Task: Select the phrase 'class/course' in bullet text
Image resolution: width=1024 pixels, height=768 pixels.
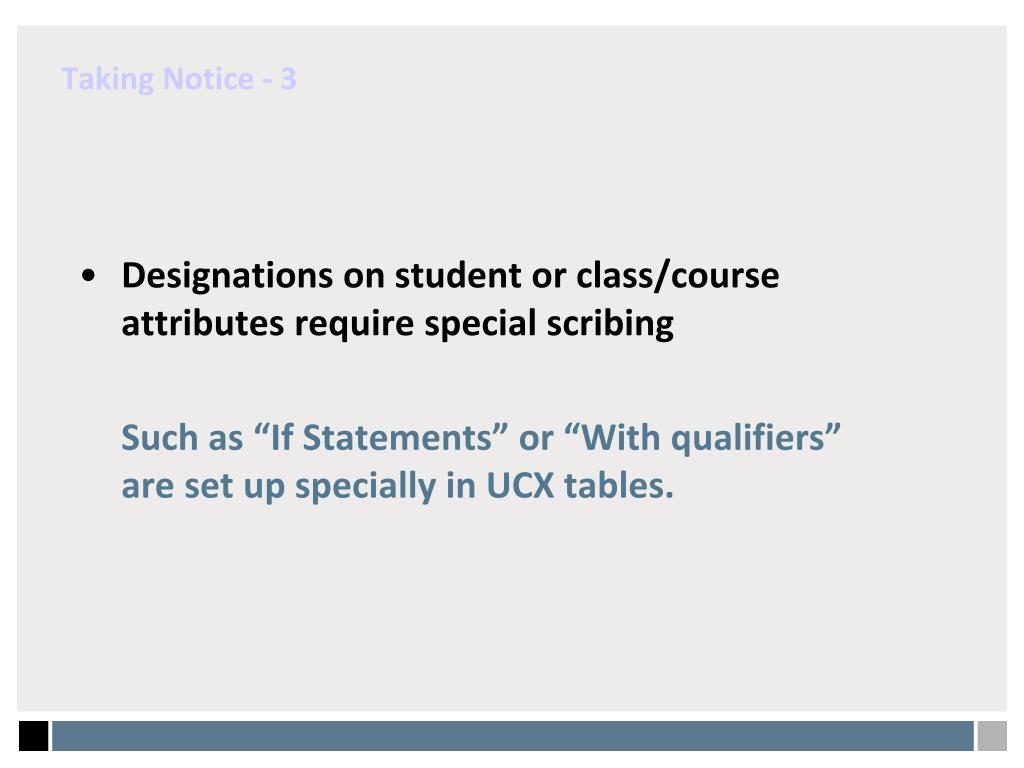Action: [x=678, y=276]
